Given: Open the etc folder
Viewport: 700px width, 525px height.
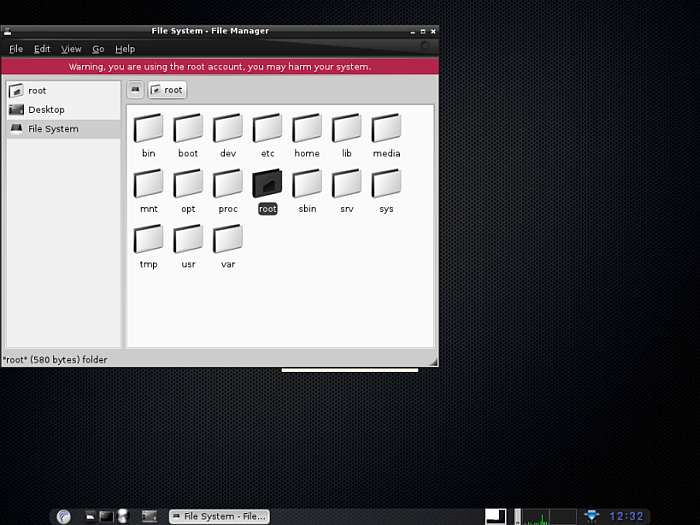Looking at the screenshot, I should 267,129.
